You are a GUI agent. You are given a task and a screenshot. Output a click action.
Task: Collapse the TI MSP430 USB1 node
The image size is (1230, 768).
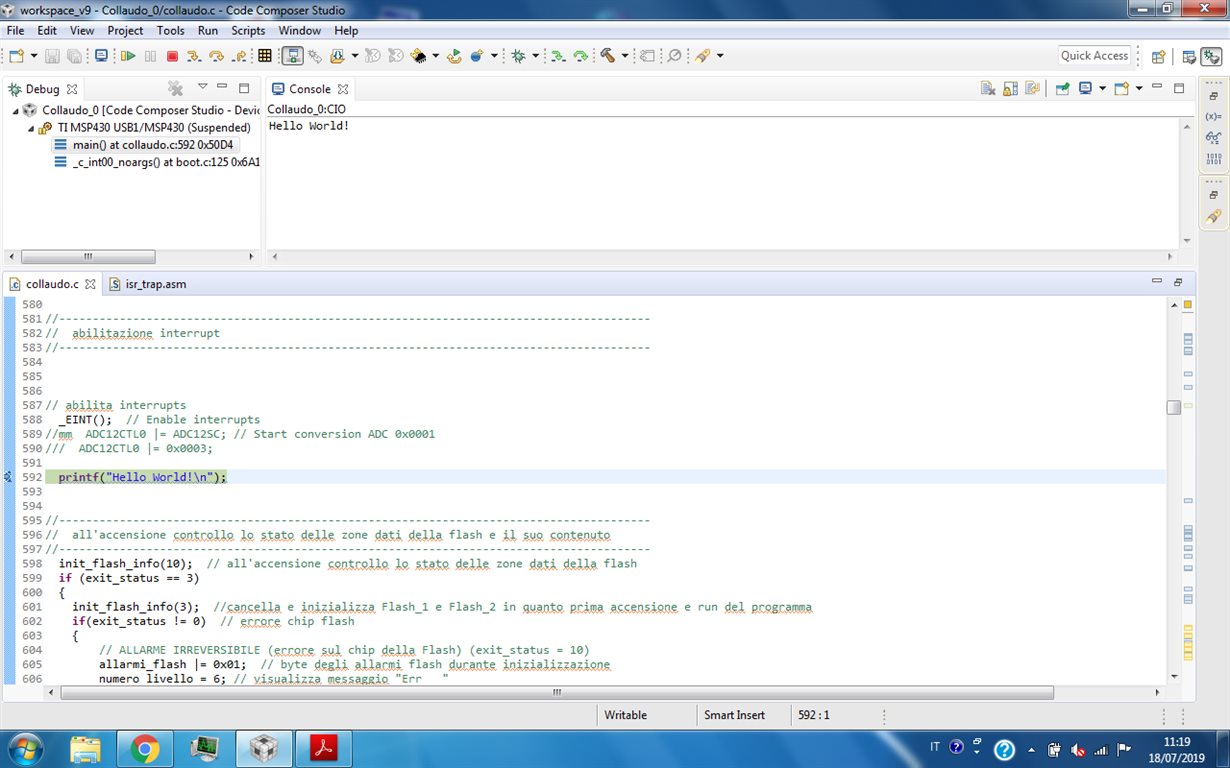[32, 128]
